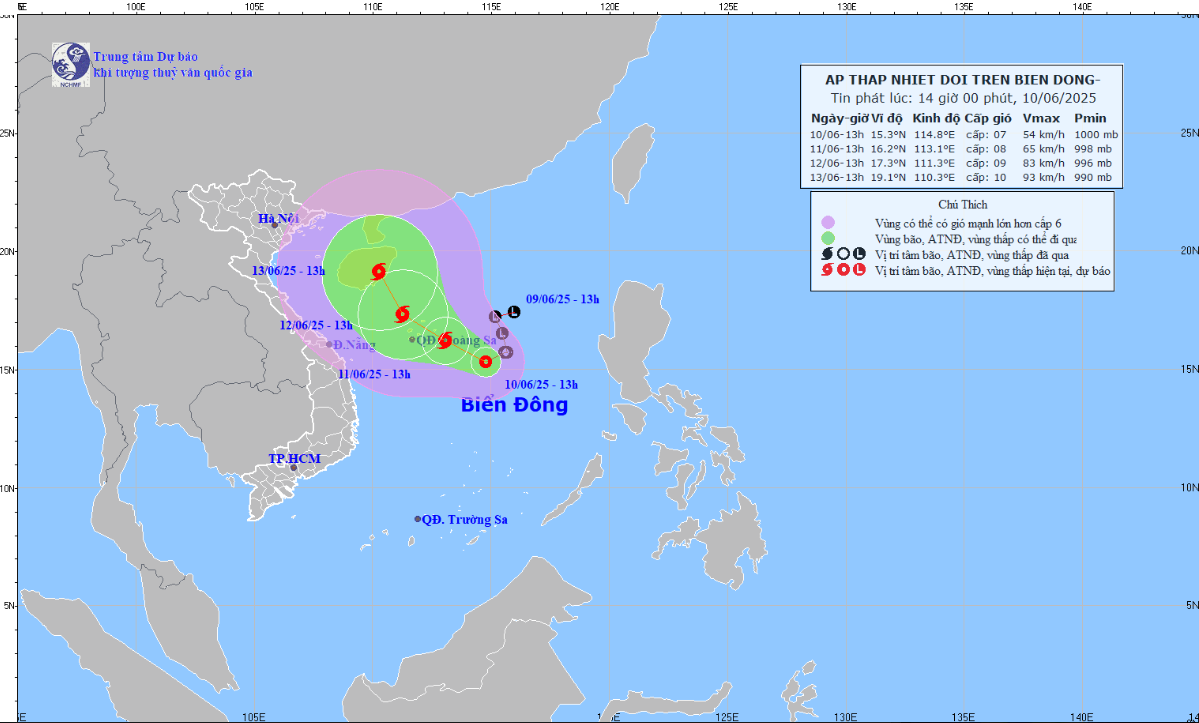Click the 'Vmax' column header
Image resolution: width=1199 pixels, height=723 pixels.
pos(1041,118)
